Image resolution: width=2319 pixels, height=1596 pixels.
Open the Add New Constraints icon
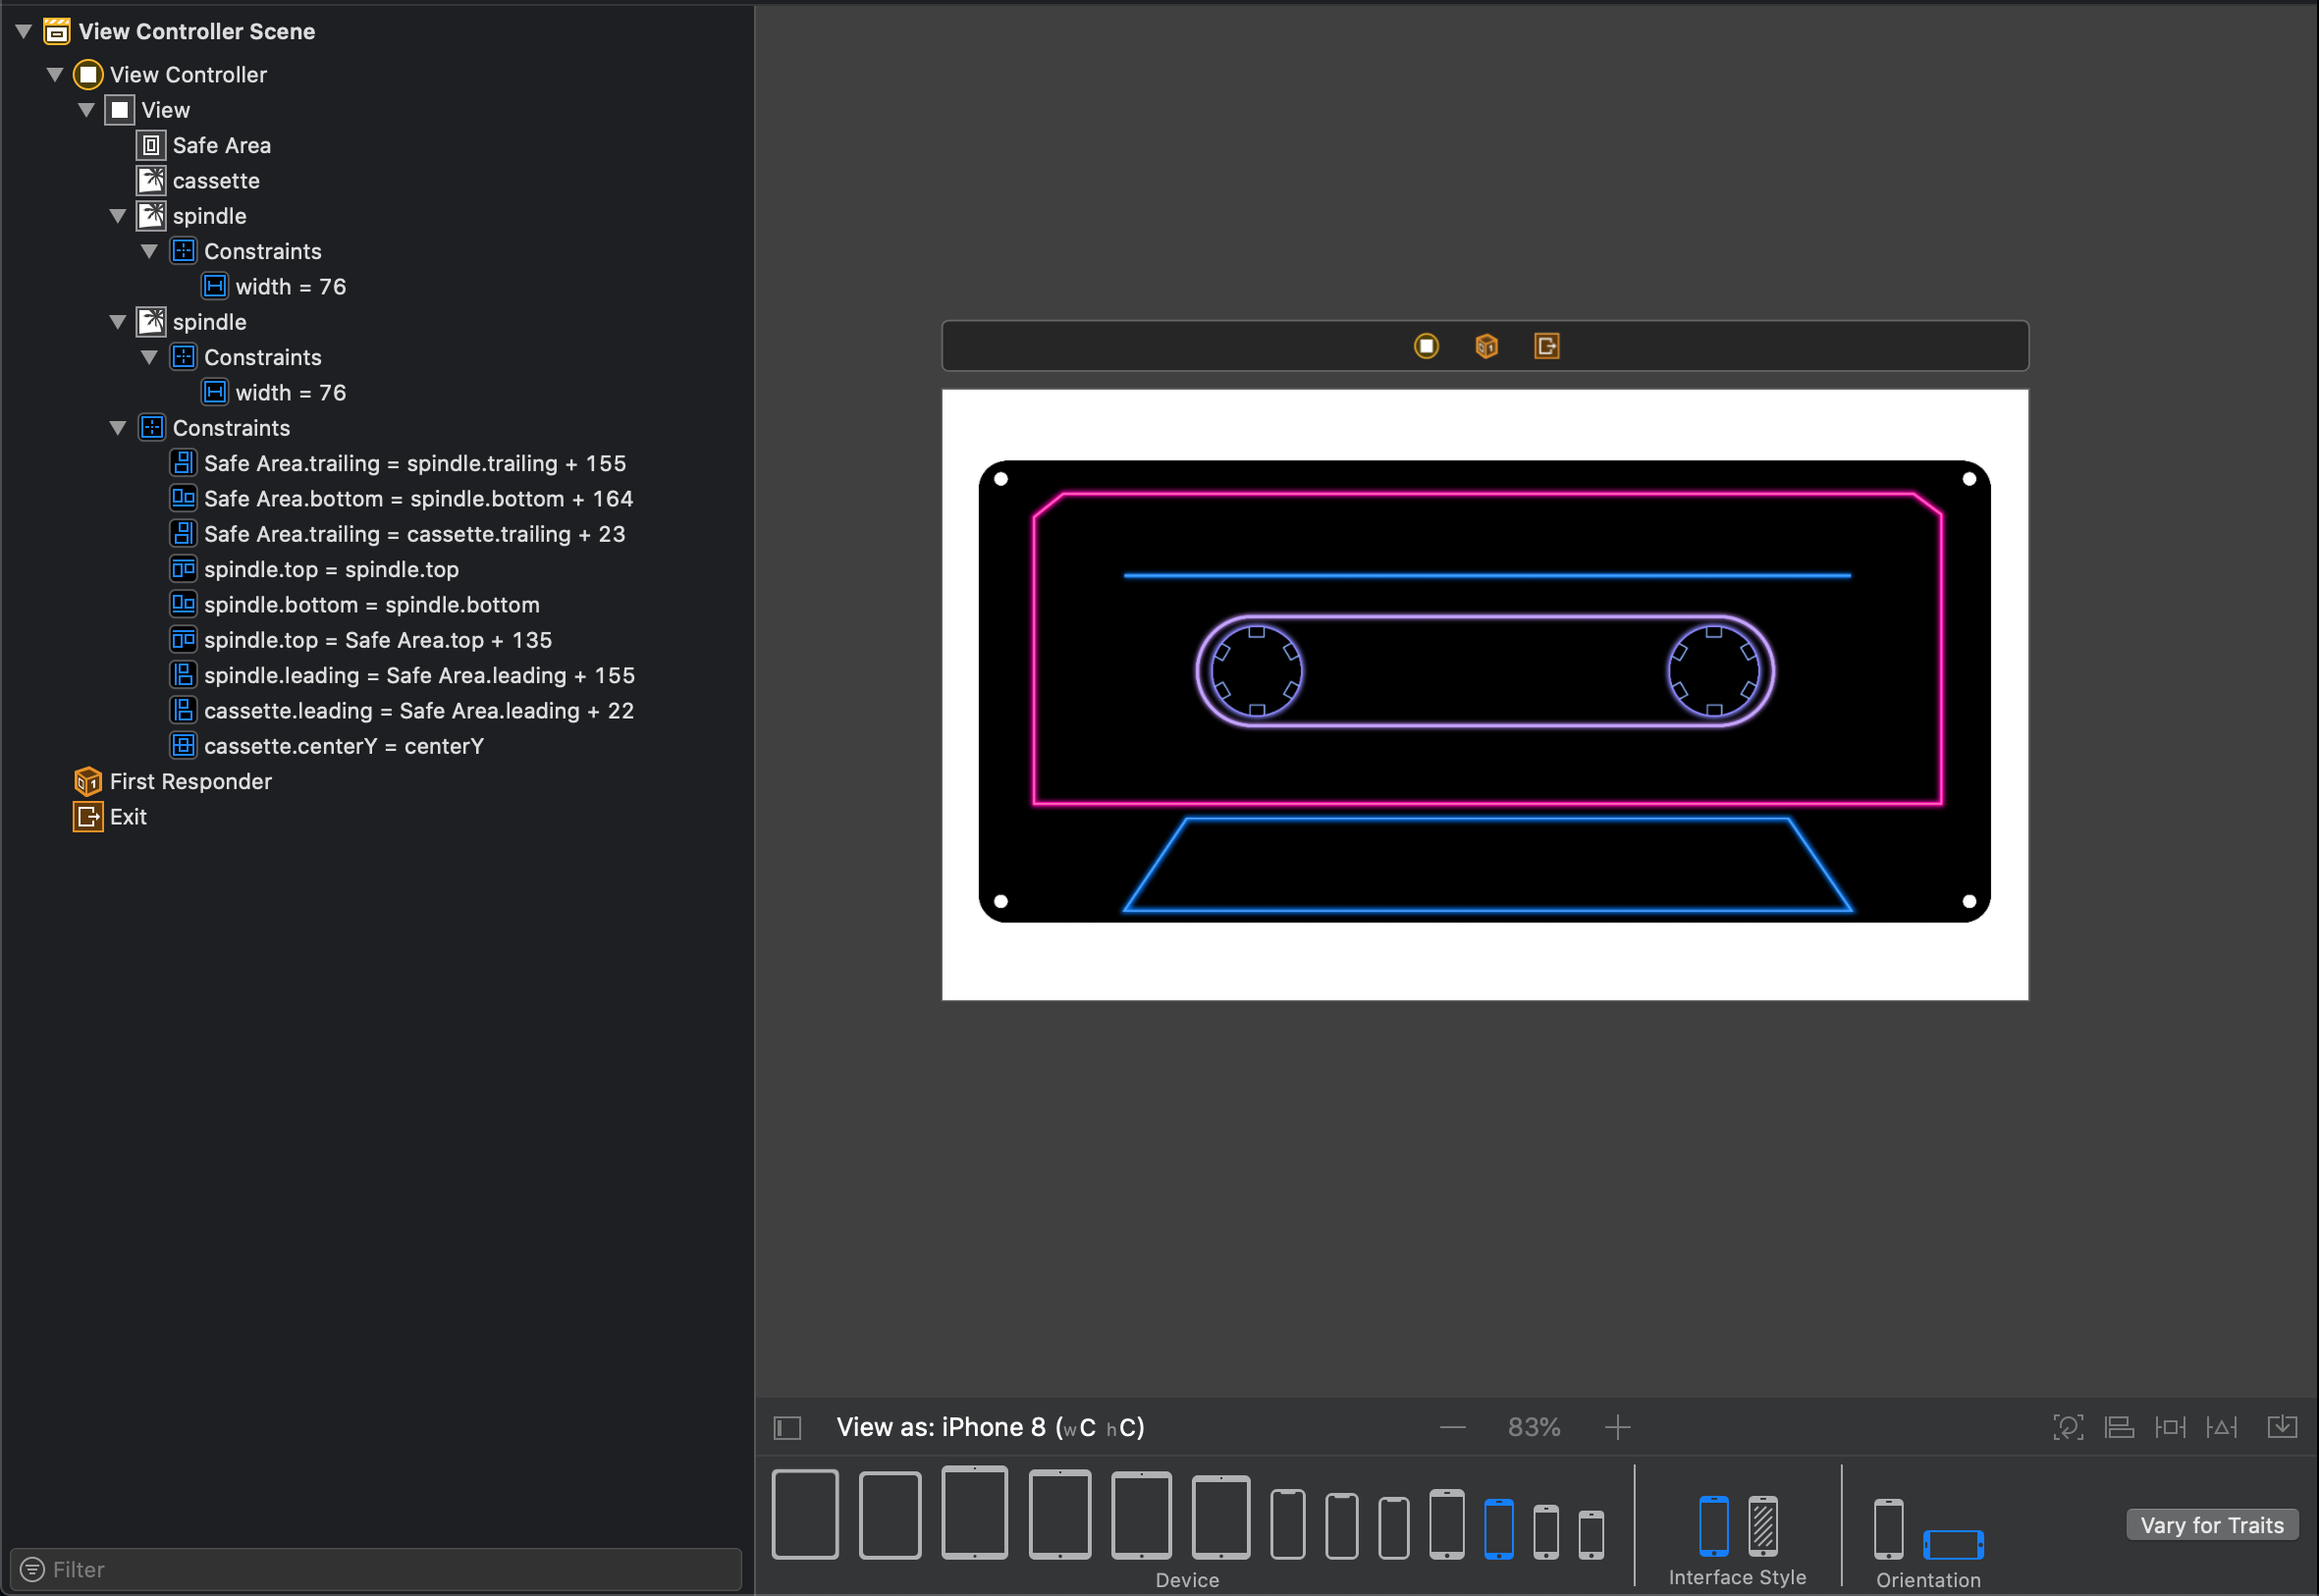click(2170, 1427)
